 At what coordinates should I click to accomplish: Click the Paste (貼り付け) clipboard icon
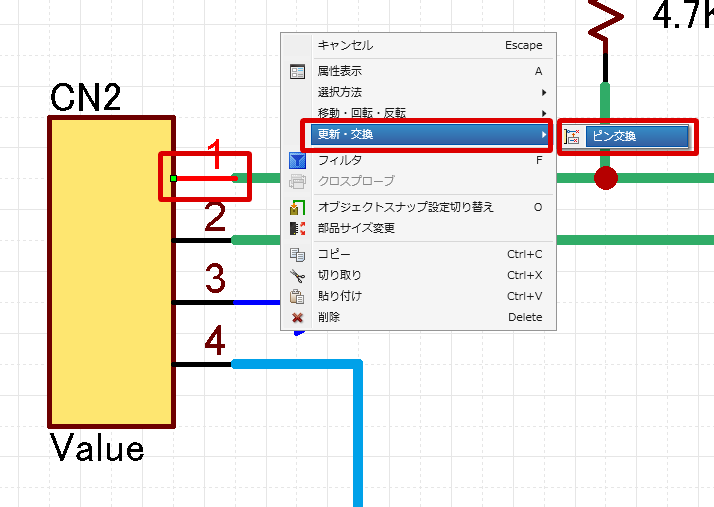pos(297,296)
